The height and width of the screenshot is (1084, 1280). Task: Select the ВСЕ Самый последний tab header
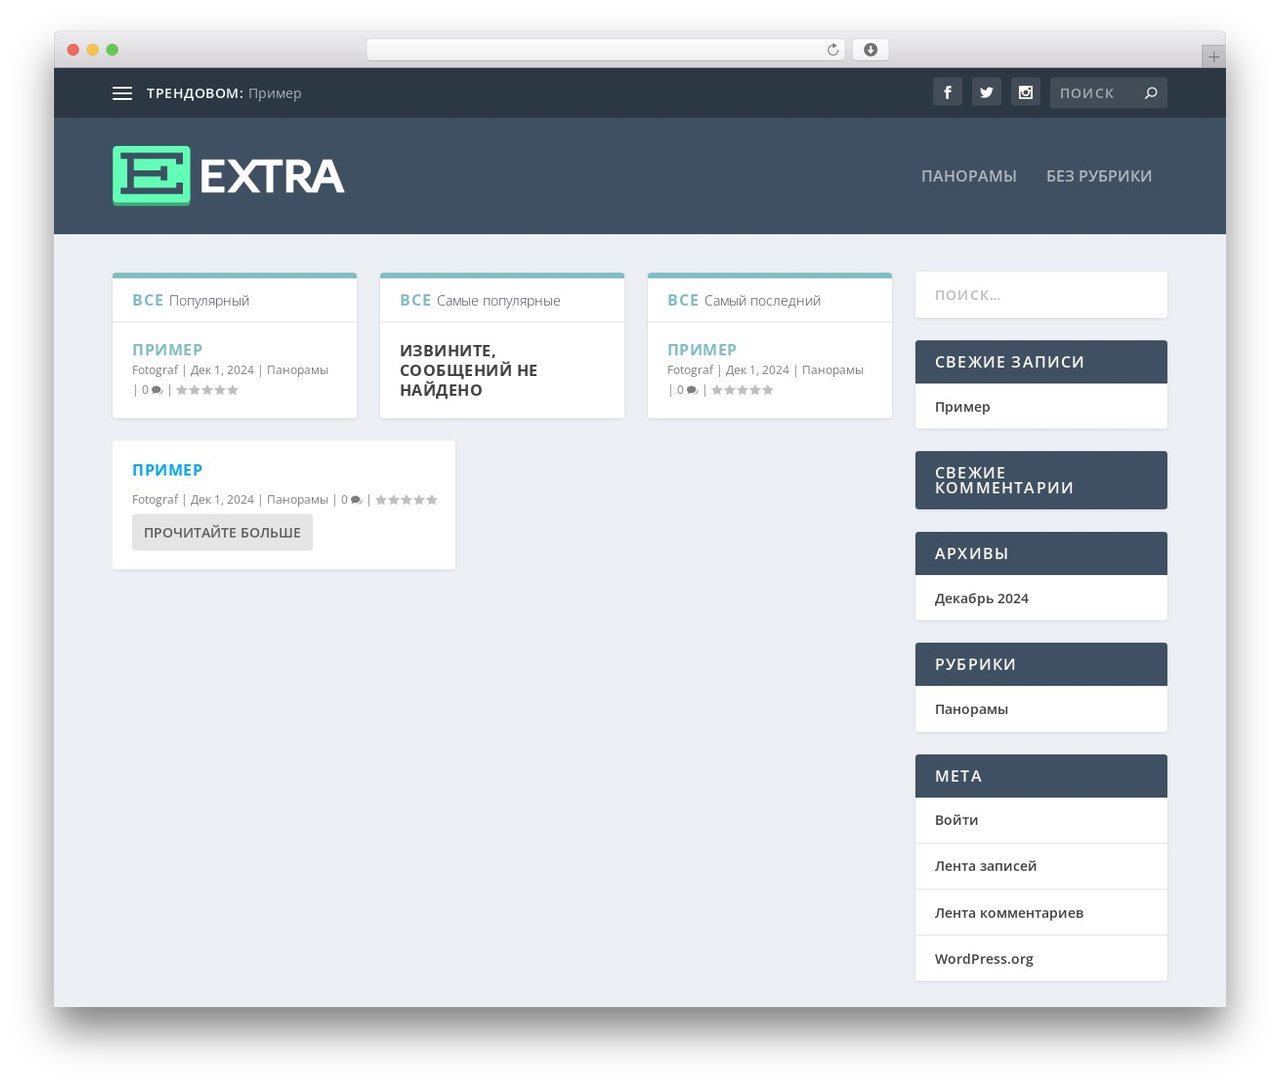click(744, 300)
